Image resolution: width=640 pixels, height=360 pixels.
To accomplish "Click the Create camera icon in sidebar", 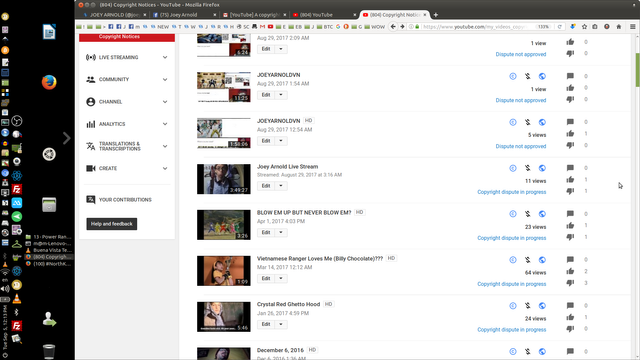I will point(91,168).
